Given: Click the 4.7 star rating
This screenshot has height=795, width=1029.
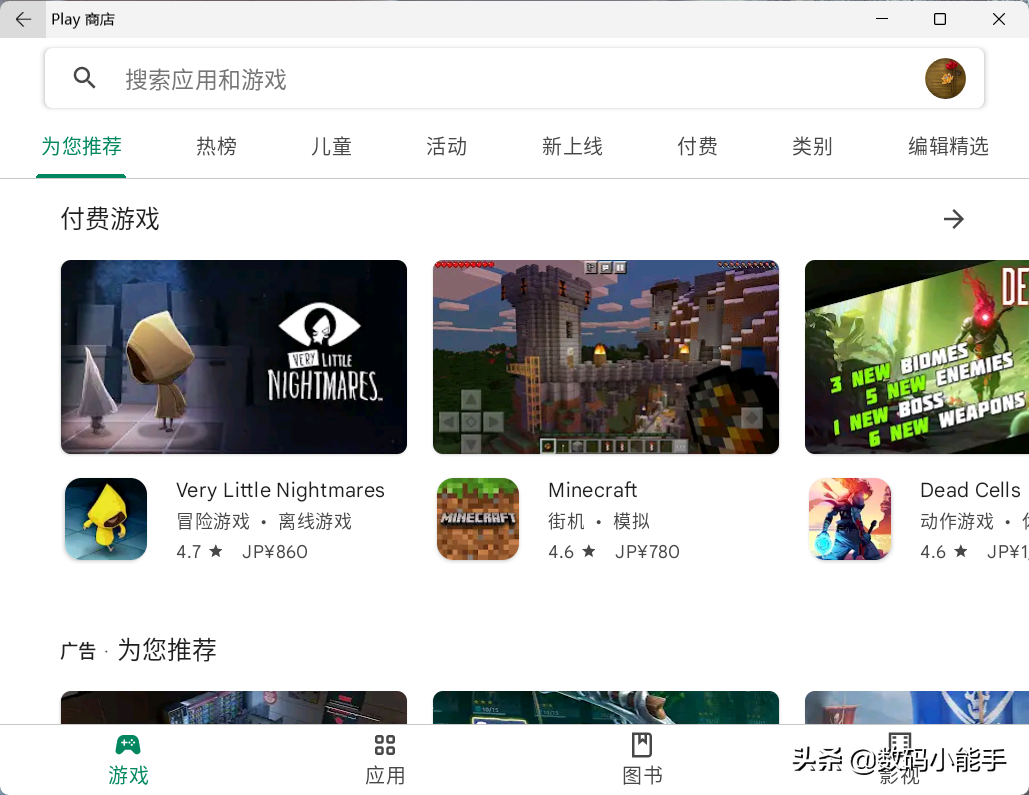Looking at the screenshot, I should click(199, 551).
